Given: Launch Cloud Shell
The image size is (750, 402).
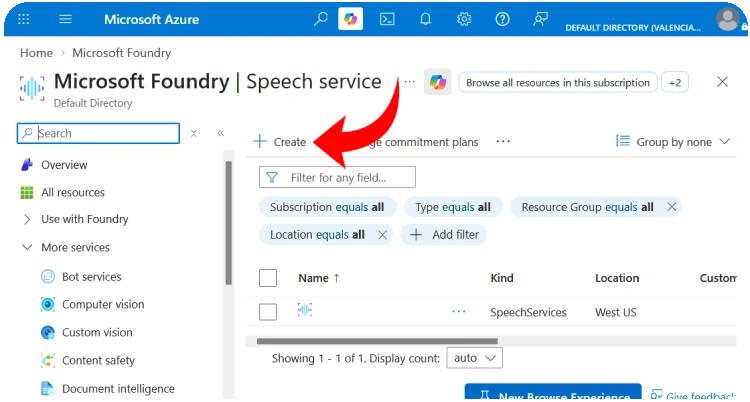Looking at the screenshot, I should (x=387, y=19).
